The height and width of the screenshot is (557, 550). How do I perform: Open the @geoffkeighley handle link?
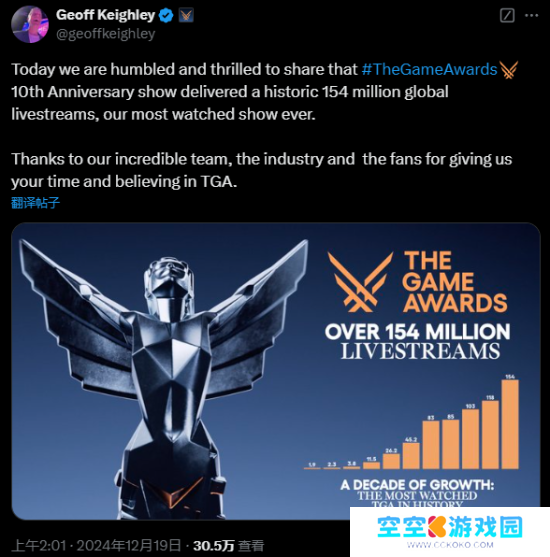[x=106, y=34]
